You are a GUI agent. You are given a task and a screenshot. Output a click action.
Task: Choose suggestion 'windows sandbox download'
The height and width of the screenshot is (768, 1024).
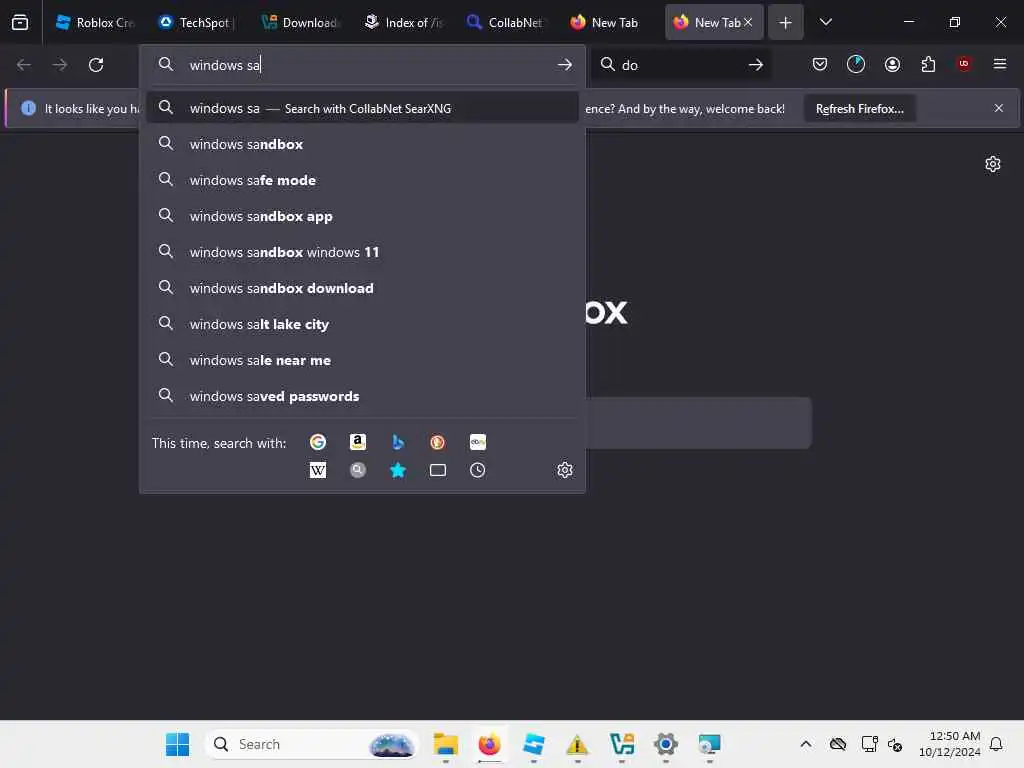pyautogui.click(x=362, y=288)
